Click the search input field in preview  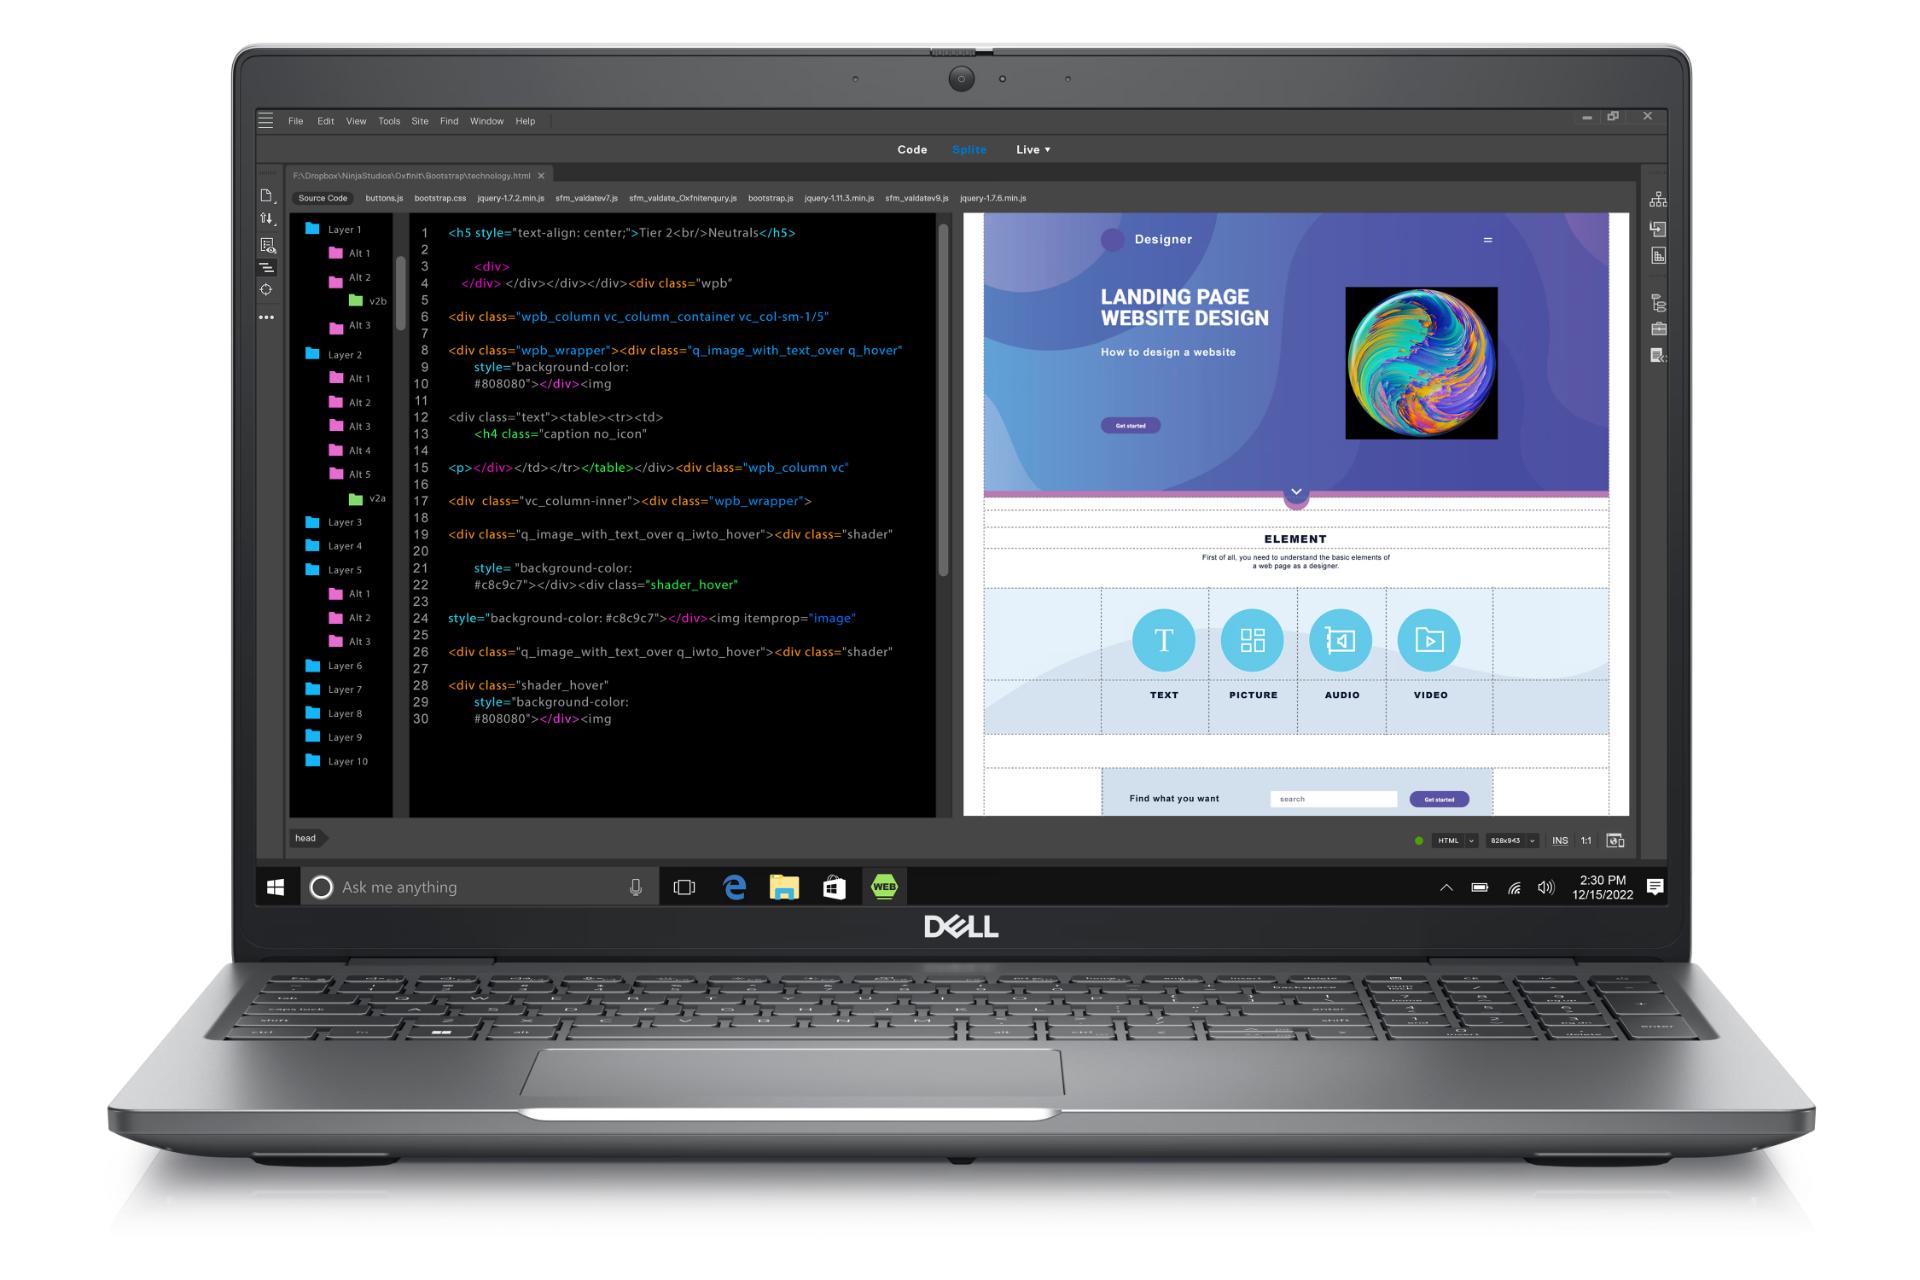tap(1330, 797)
